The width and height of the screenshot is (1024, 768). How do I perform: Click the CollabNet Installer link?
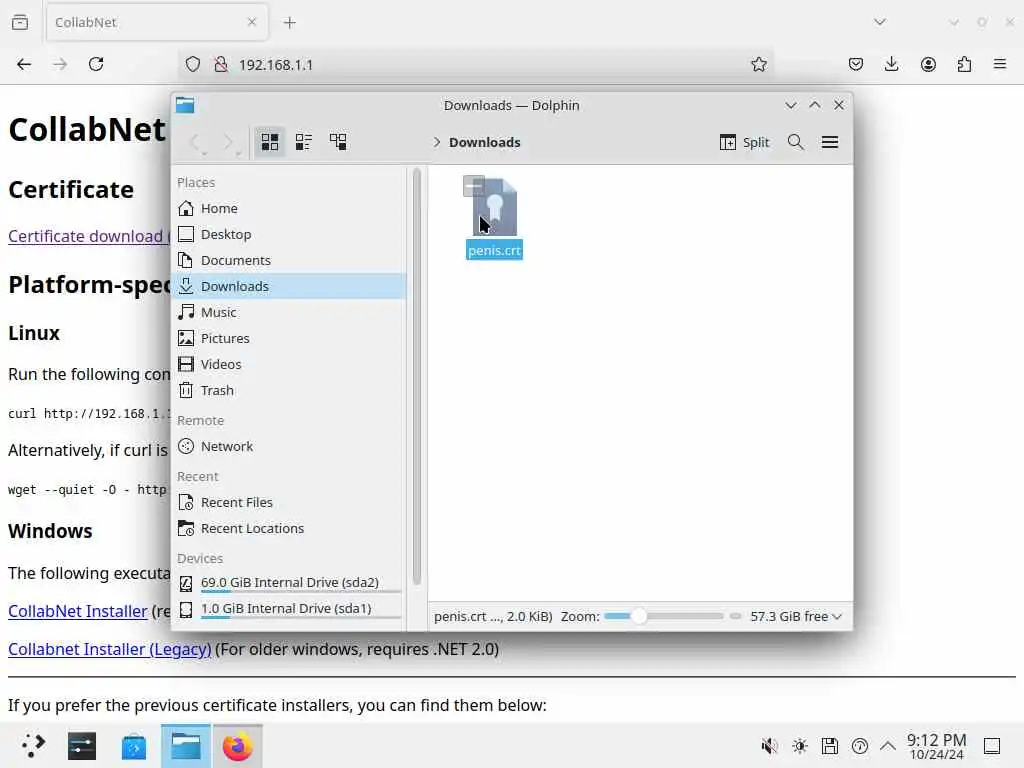coord(78,611)
